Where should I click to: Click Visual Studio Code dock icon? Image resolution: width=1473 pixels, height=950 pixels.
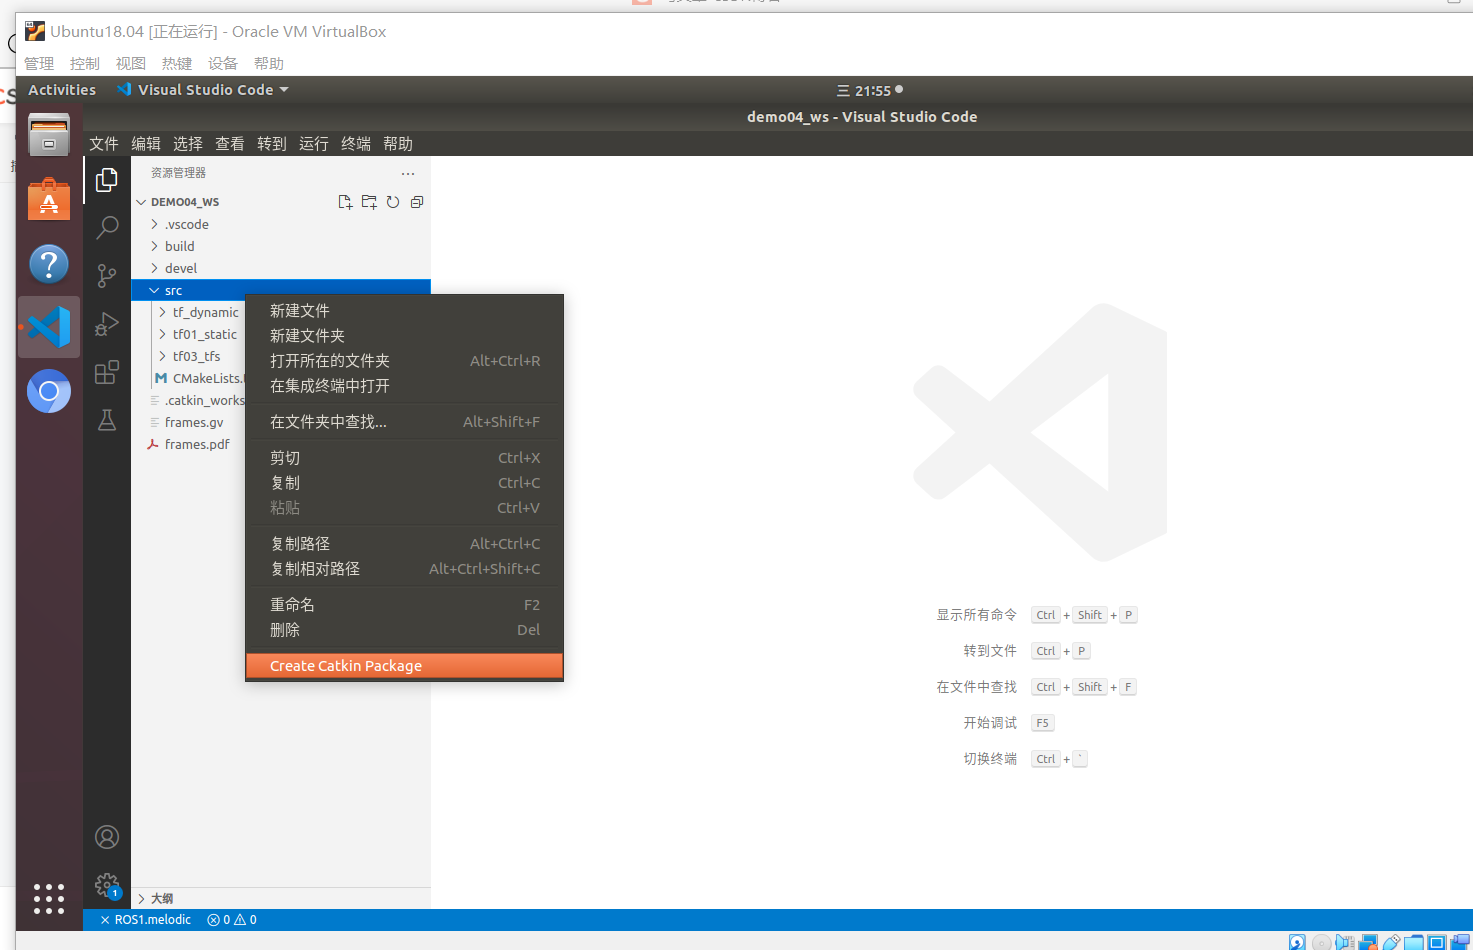[49, 327]
